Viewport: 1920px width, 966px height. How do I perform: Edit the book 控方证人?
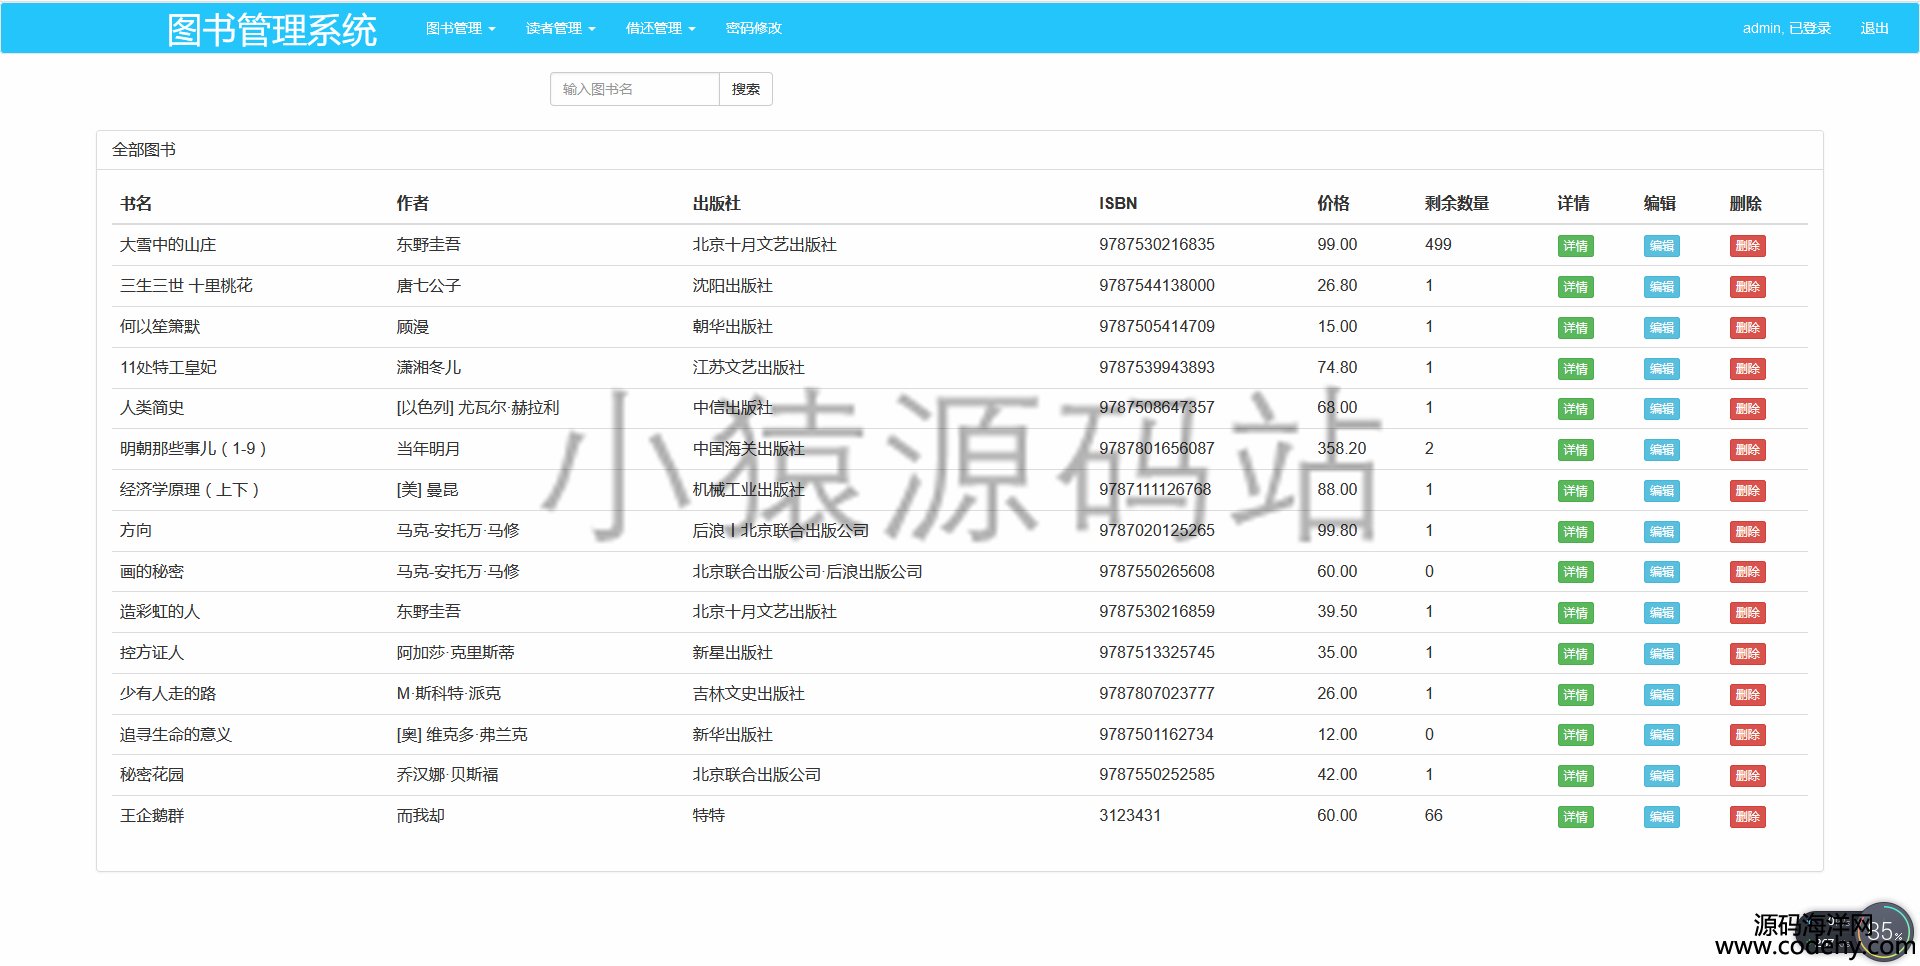pos(1661,654)
